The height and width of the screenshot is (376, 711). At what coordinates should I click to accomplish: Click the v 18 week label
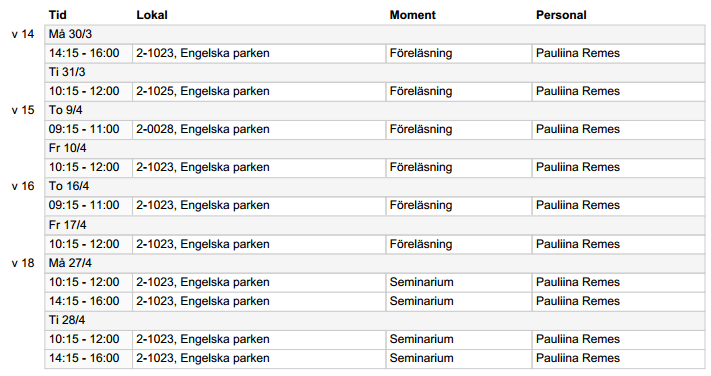[23, 263]
